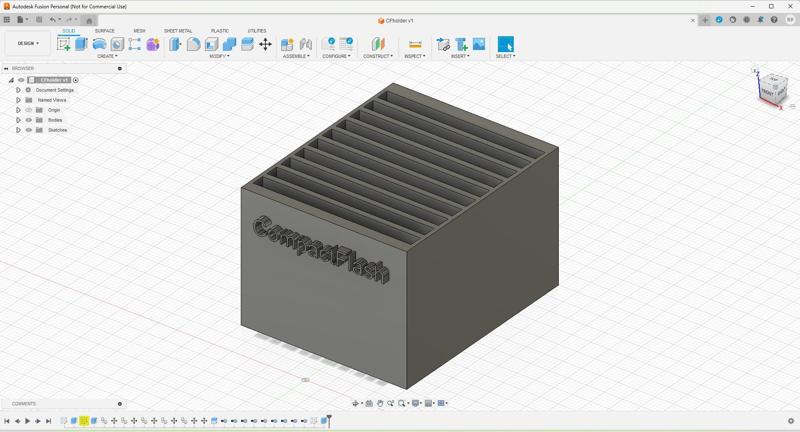
Task: Select the Shell tool
Action: pos(211,44)
